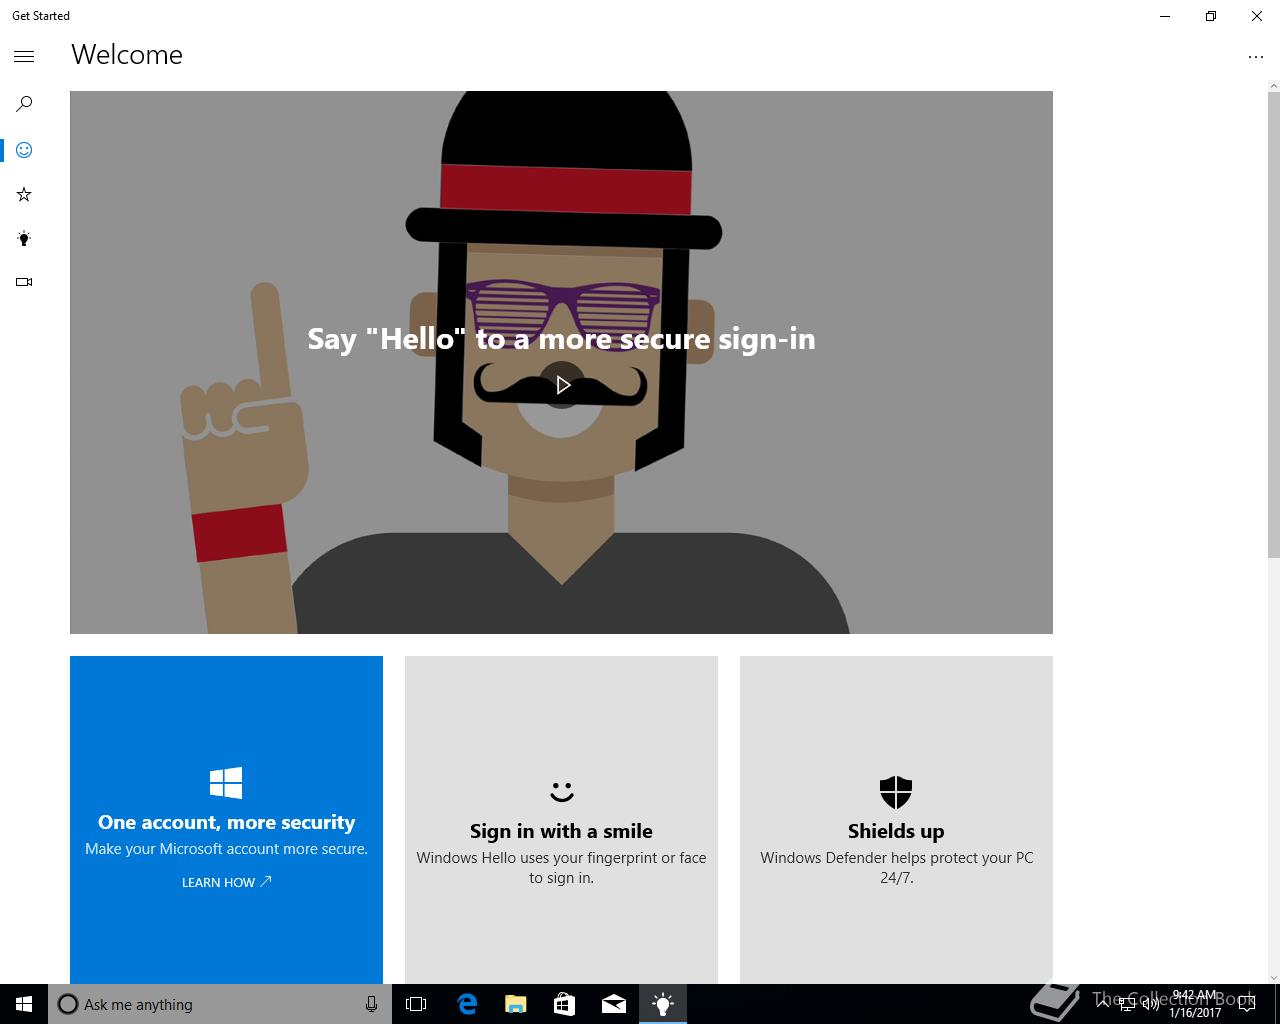The width and height of the screenshot is (1280, 1024).
Task: Open the Sign in with a smile tile
Action: (x=561, y=820)
